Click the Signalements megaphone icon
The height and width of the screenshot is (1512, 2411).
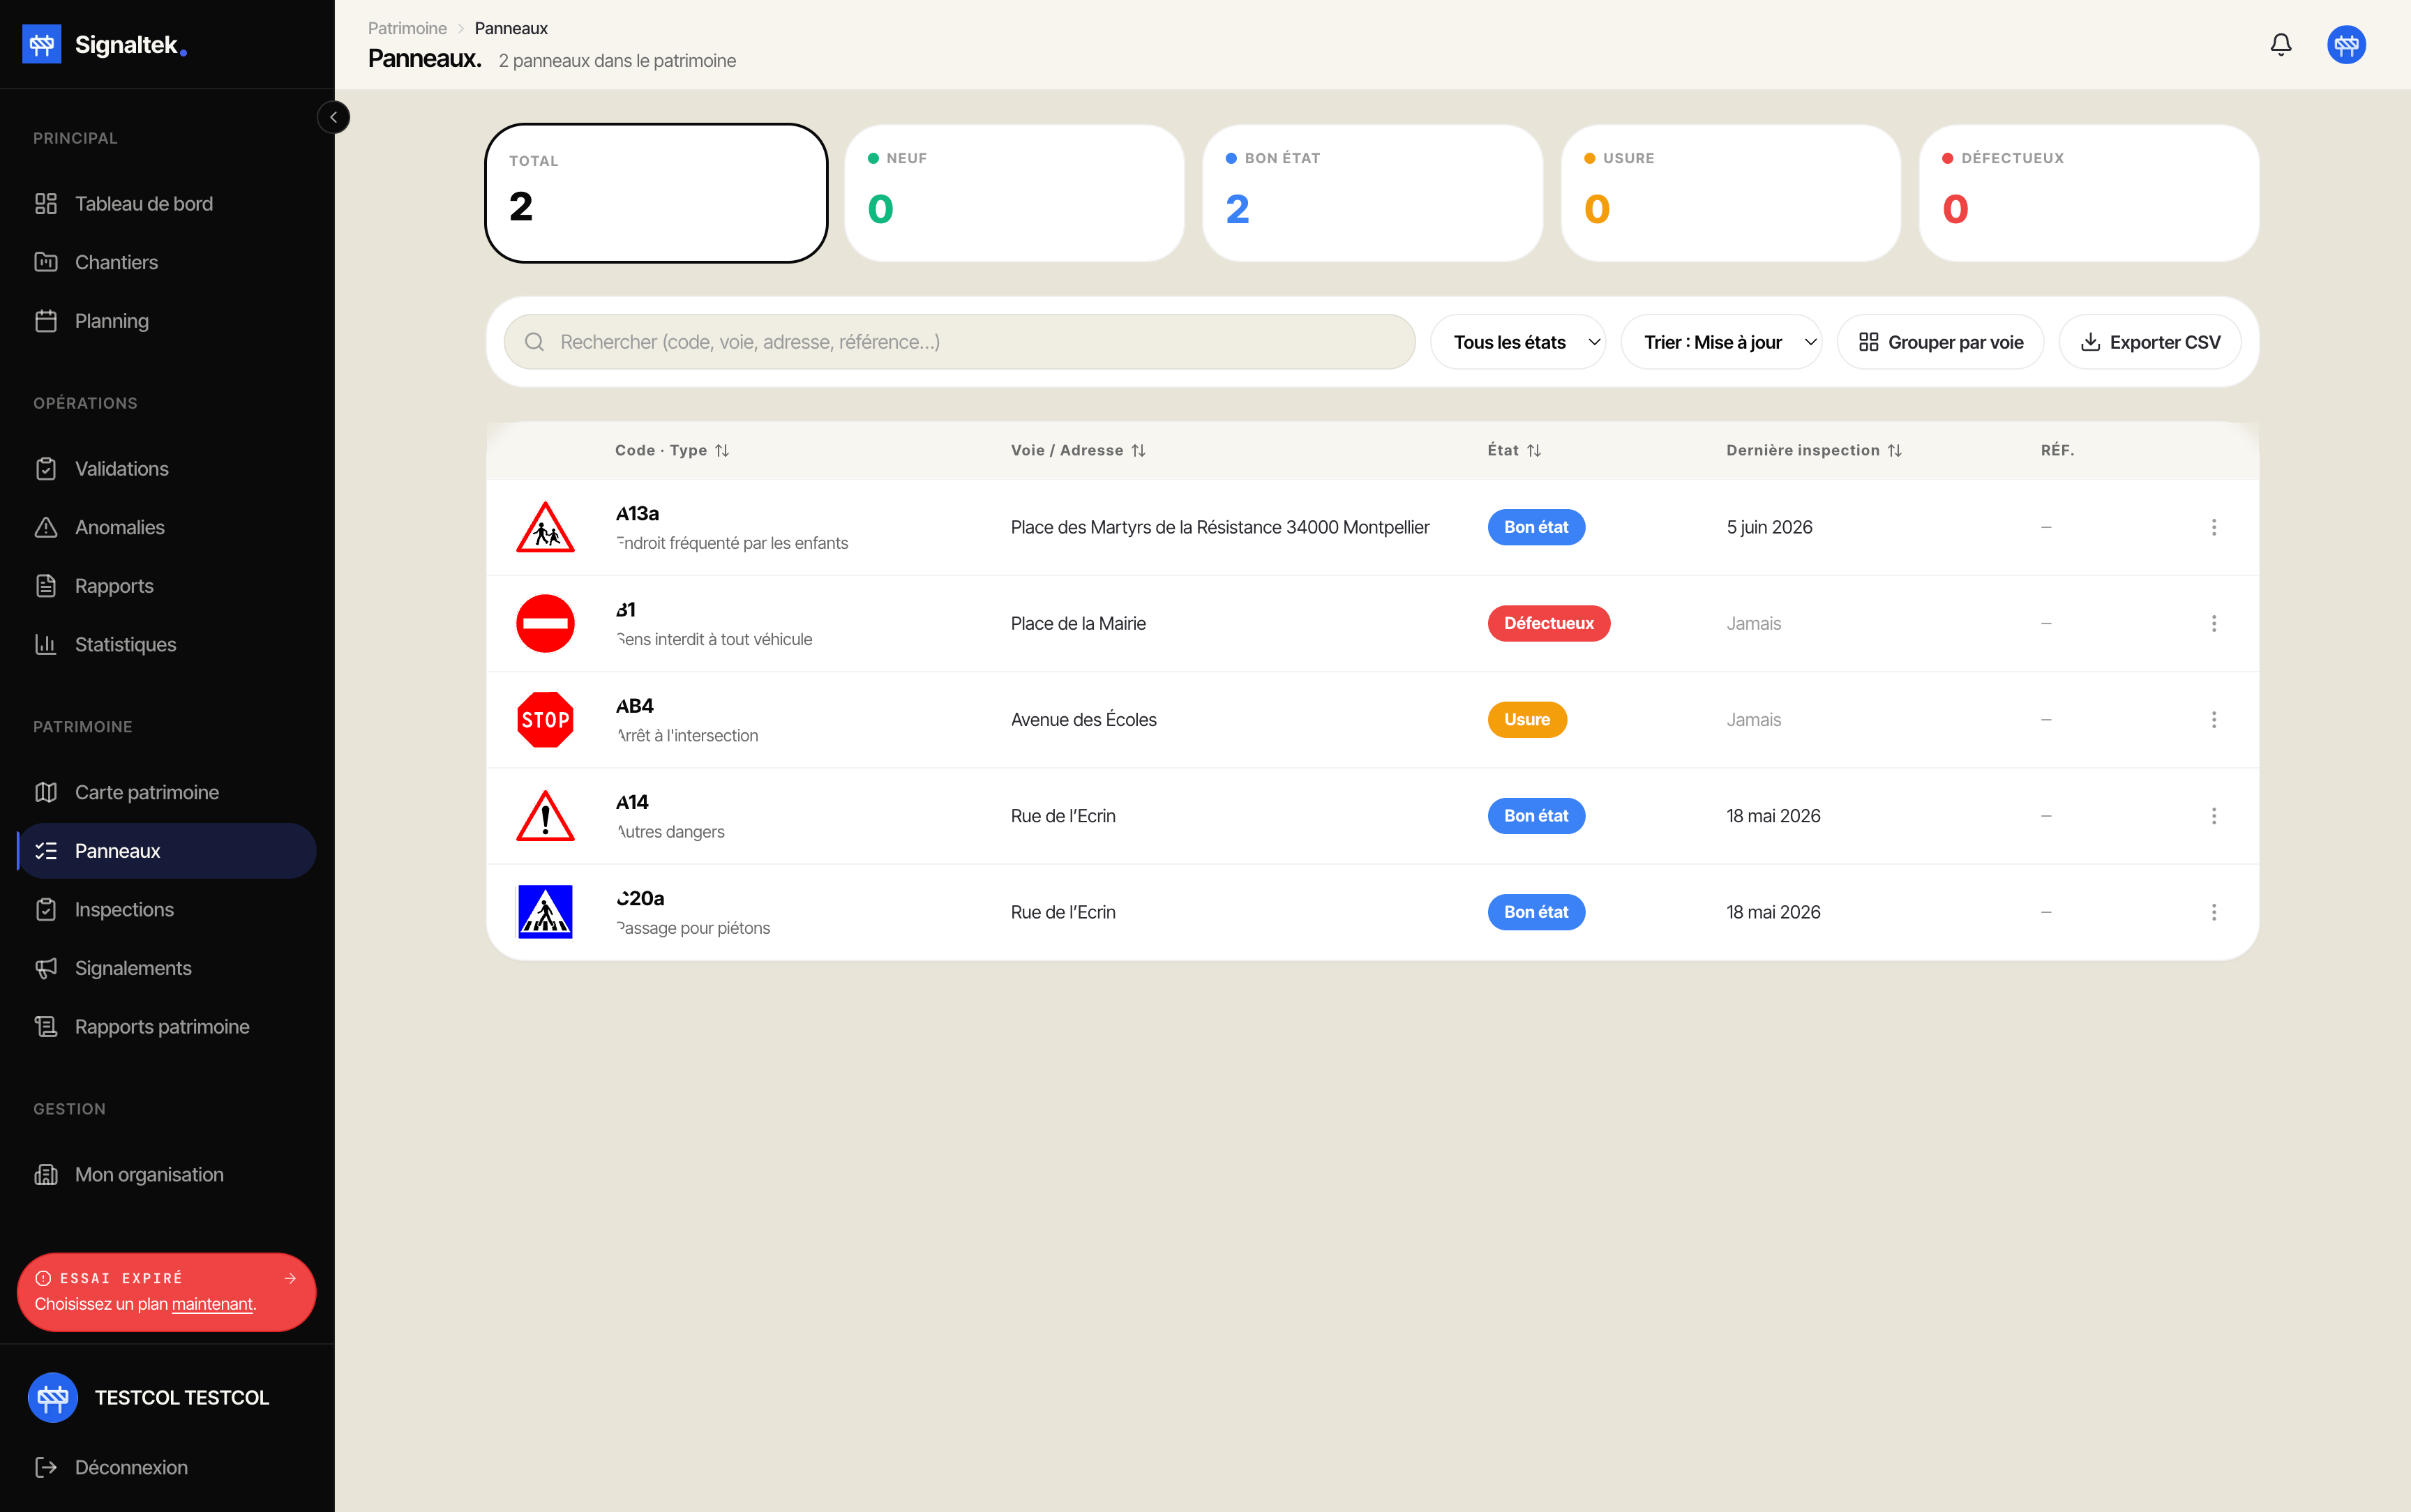point(46,968)
